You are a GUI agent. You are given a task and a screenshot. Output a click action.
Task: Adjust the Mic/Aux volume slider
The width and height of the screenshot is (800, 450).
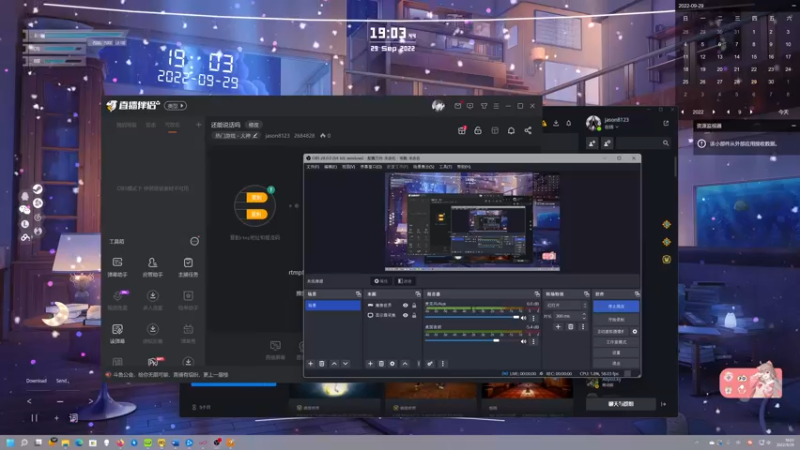(473, 317)
